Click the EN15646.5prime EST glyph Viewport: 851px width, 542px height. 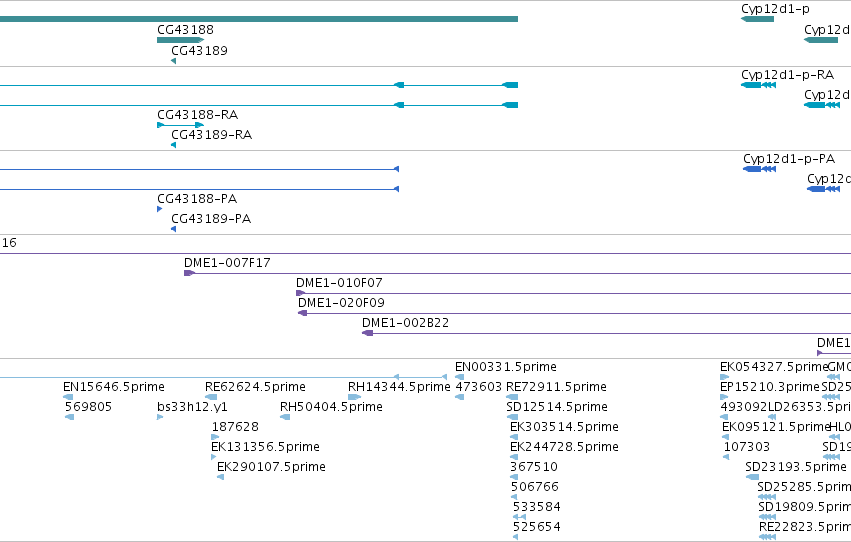(x=68, y=397)
